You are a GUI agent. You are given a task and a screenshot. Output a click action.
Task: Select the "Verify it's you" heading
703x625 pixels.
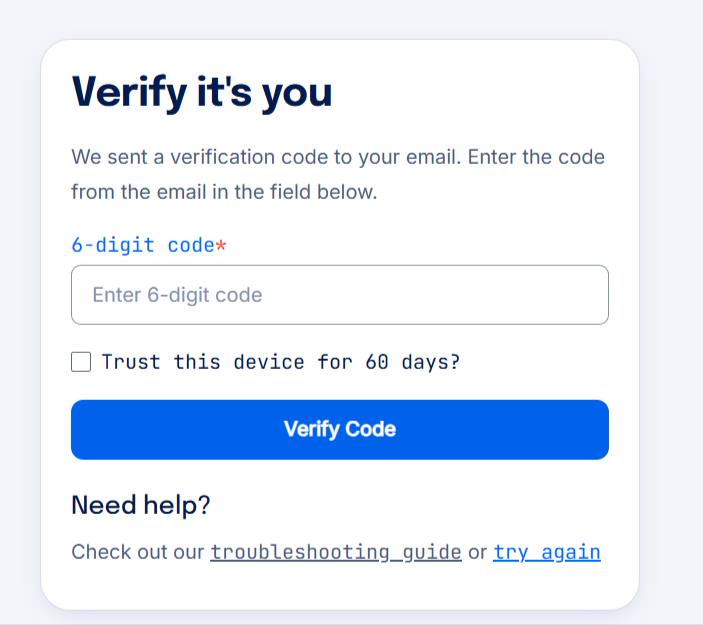(x=202, y=92)
